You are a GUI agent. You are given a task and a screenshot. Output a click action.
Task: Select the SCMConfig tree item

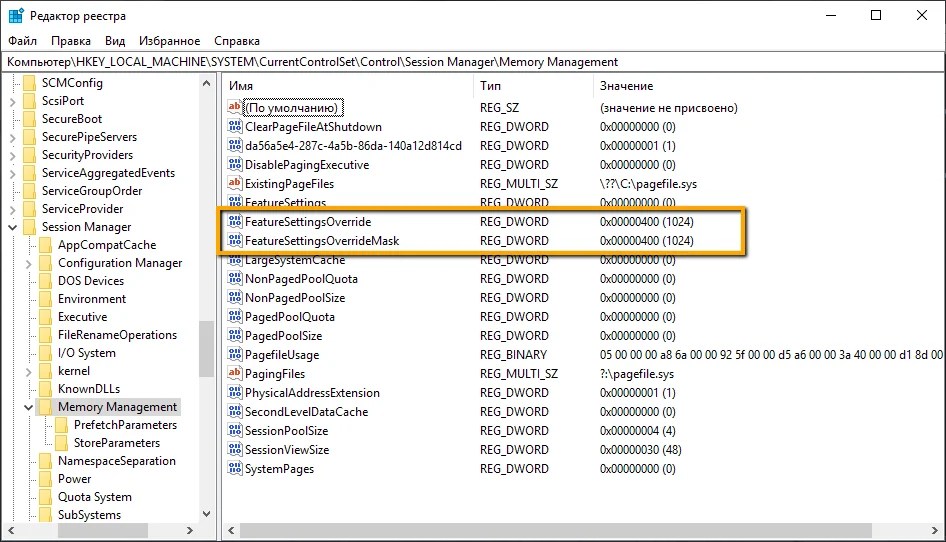click(x=72, y=83)
